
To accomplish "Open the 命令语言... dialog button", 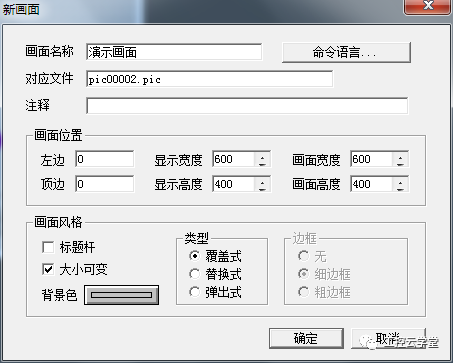I will point(346,52).
